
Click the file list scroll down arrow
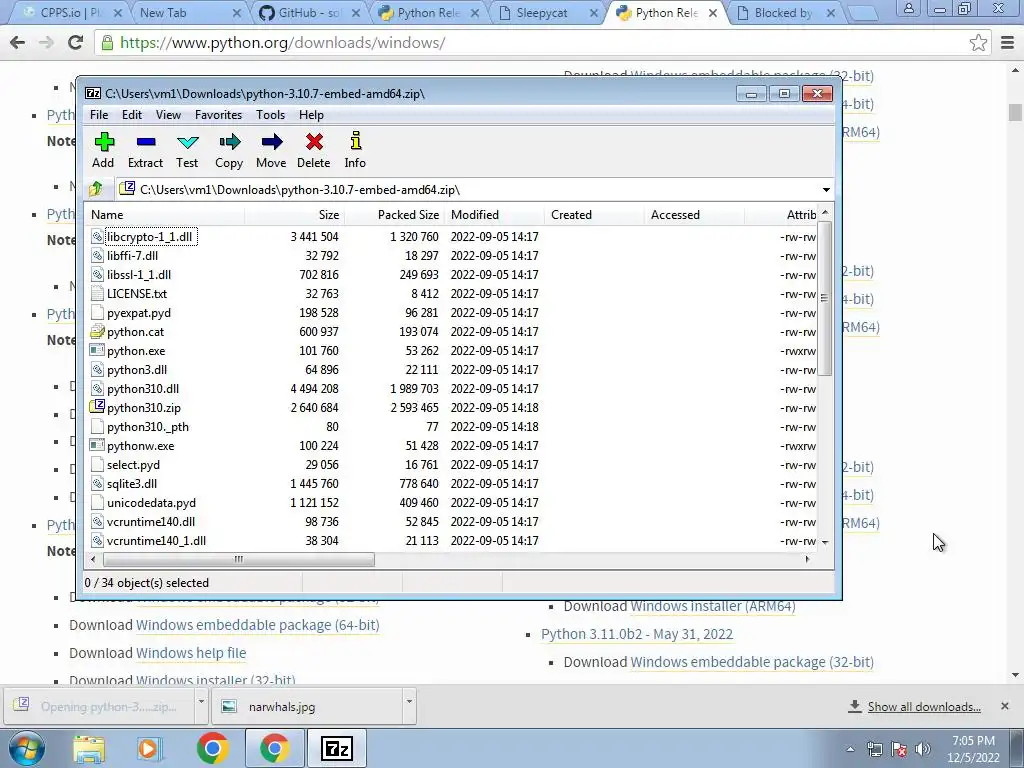point(825,542)
